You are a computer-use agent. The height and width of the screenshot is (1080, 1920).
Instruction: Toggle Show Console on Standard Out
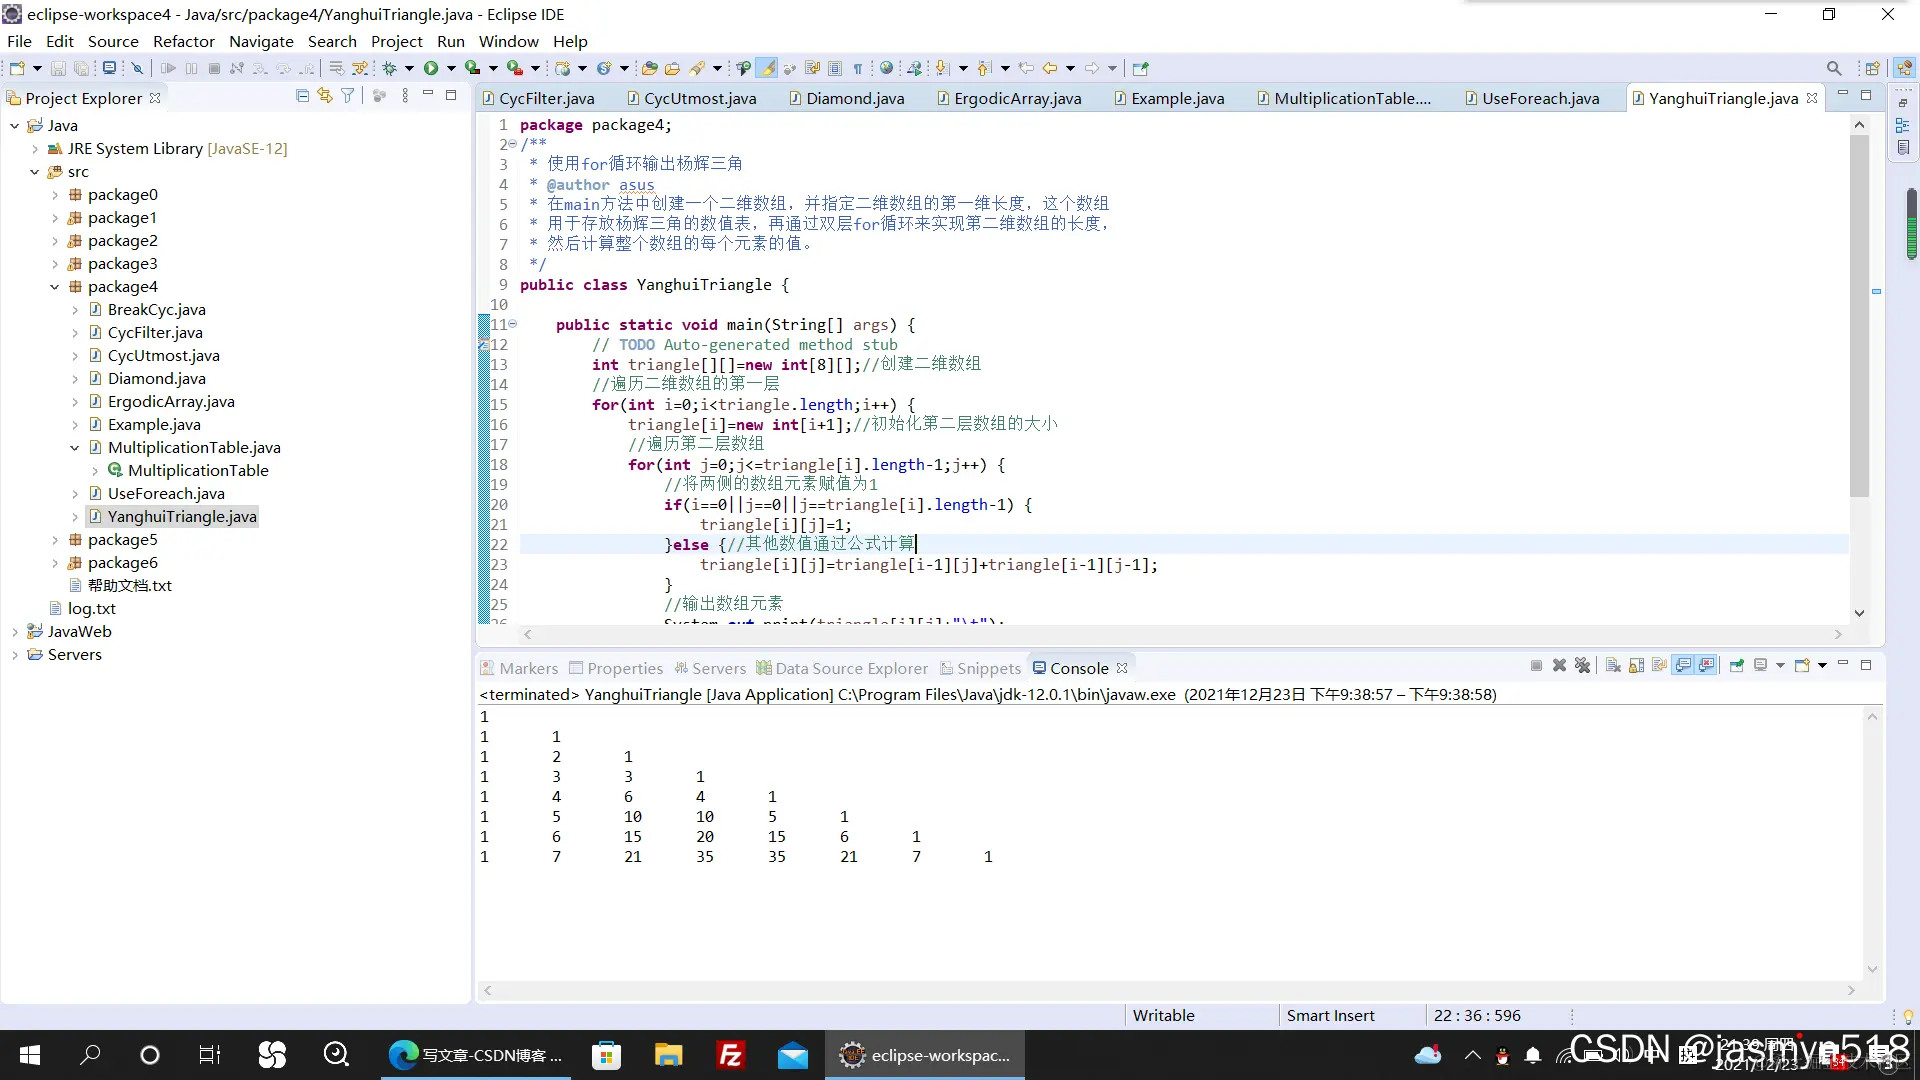pos(1683,666)
